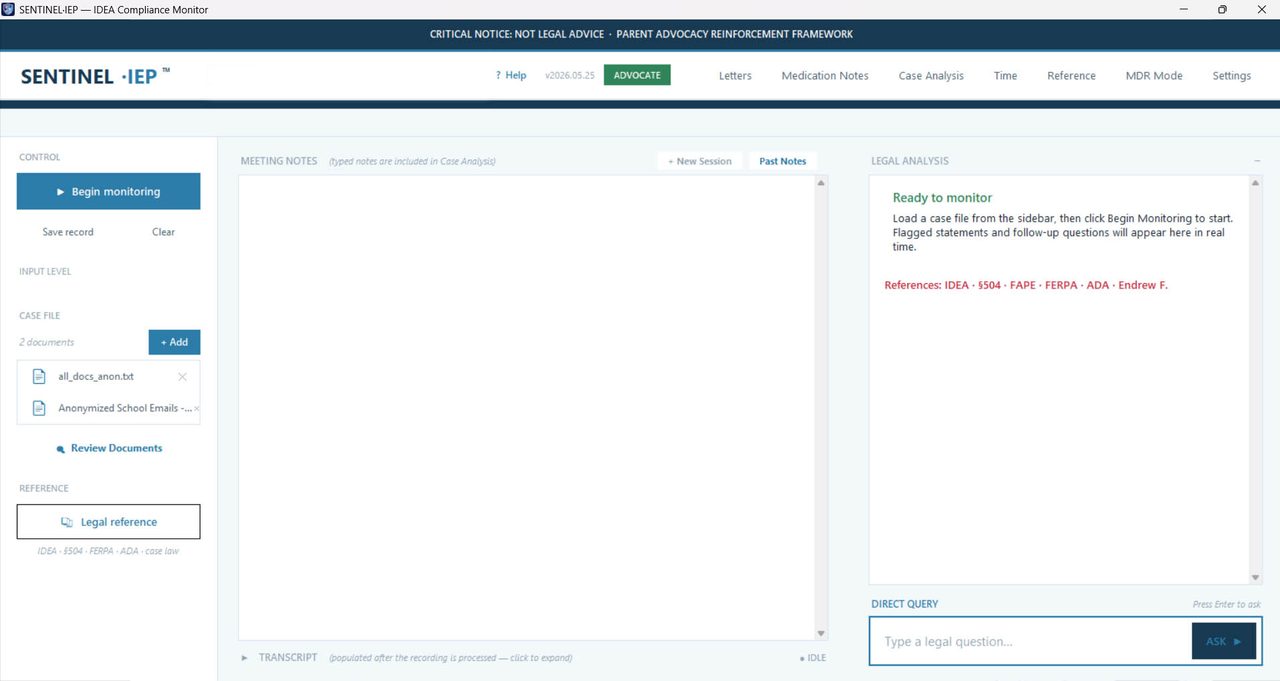
Task: Open the Reference menu item
Action: click(1071, 76)
